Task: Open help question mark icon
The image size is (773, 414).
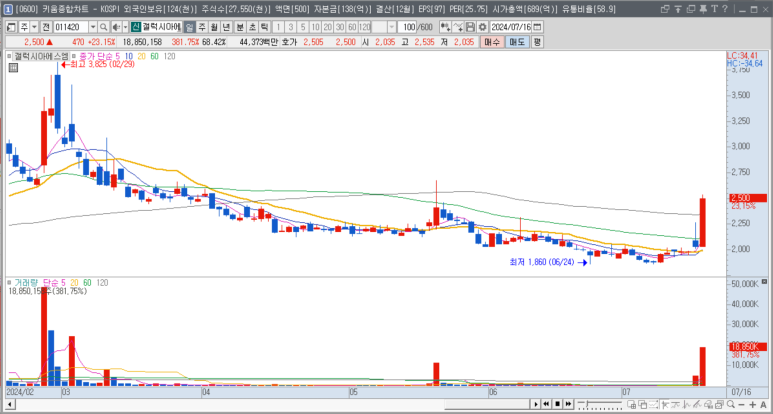Action: pos(725,9)
